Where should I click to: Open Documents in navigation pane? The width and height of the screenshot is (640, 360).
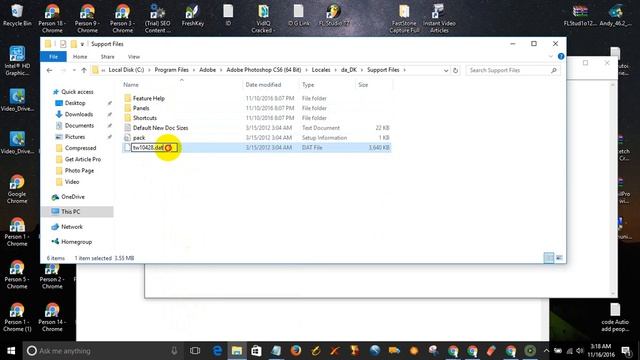[79, 125]
